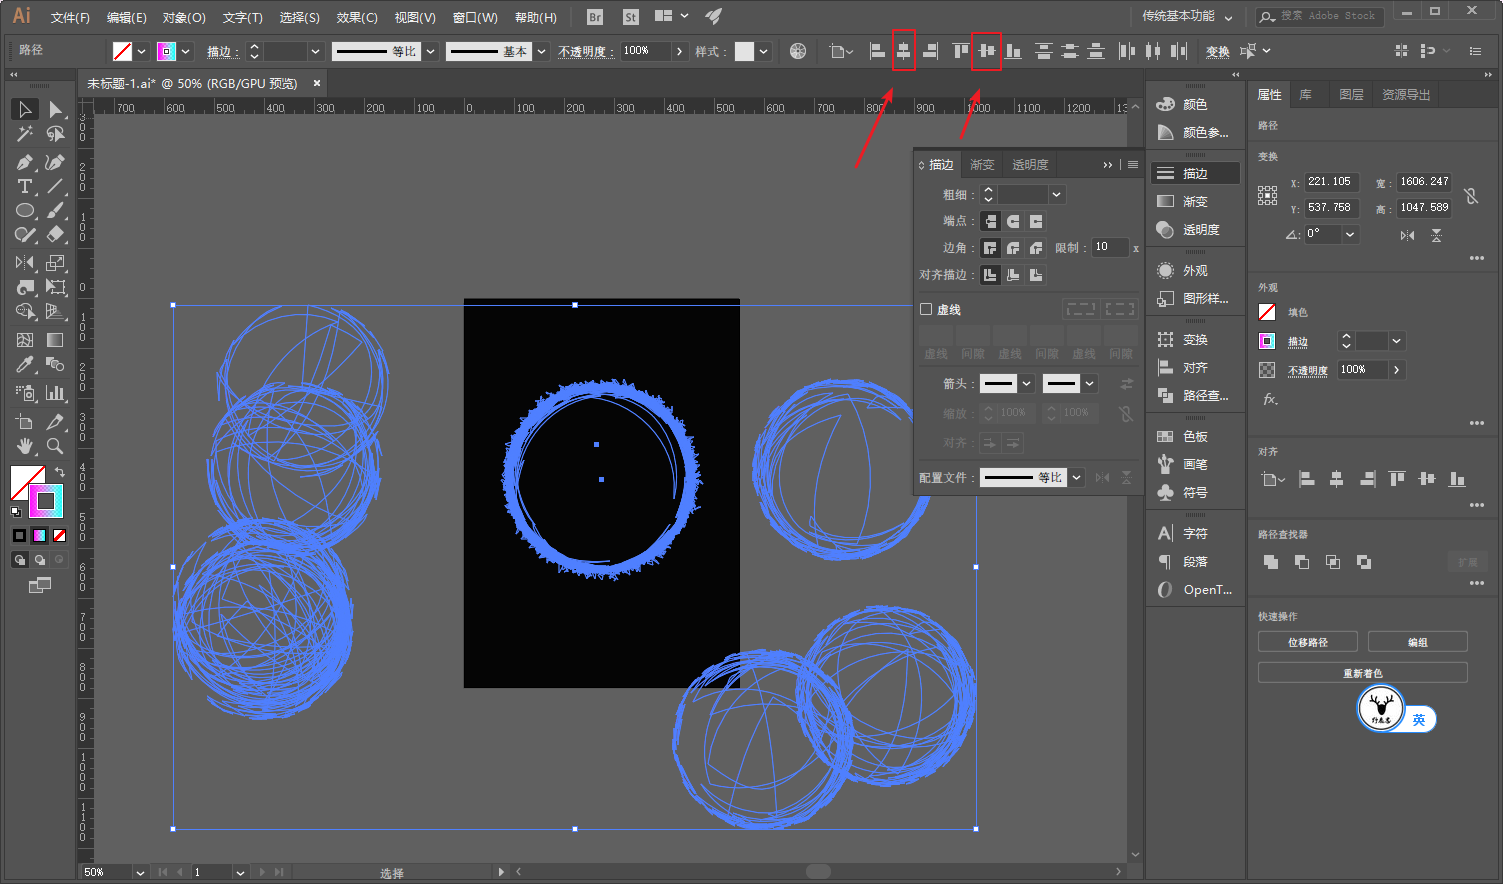Open second 箭头 arrowhead dropdown
The image size is (1503, 884).
1090,383
